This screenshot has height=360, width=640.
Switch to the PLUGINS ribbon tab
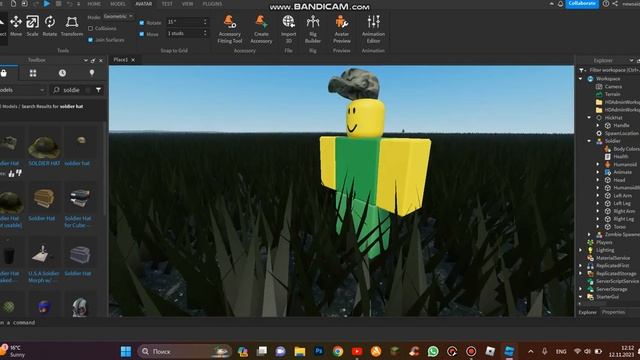pos(212,4)
